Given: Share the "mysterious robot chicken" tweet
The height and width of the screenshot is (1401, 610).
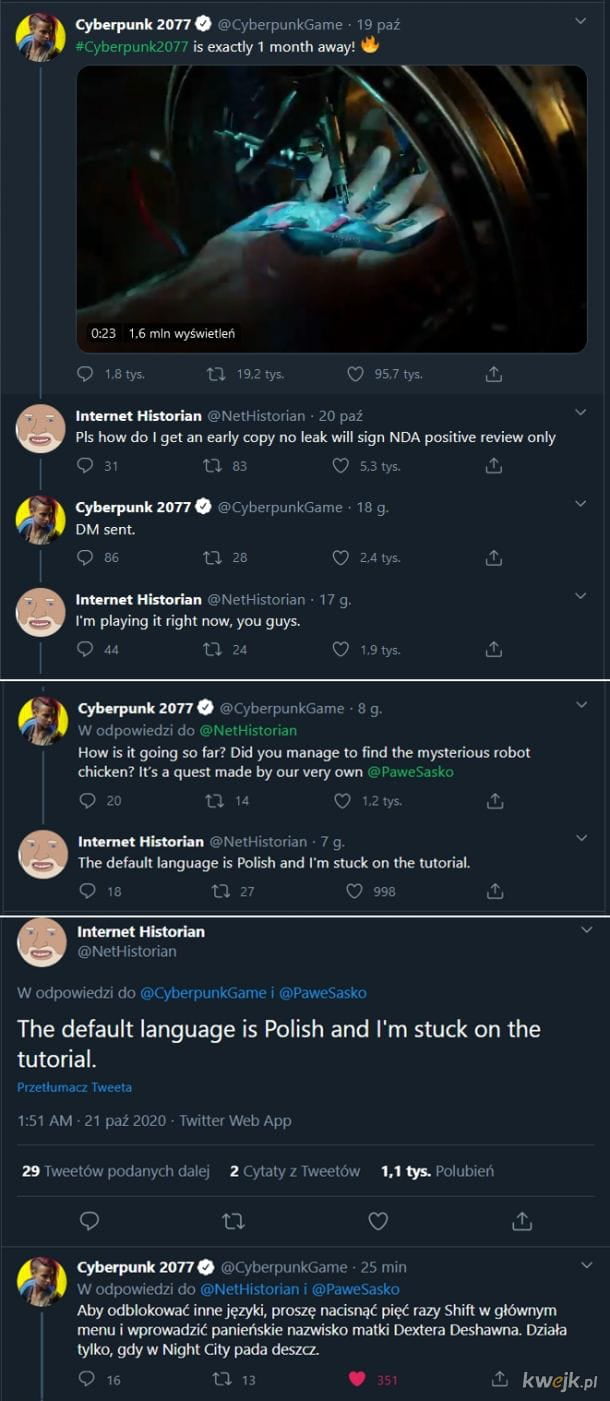Looking at the screenshot, I should coord(495,800).
